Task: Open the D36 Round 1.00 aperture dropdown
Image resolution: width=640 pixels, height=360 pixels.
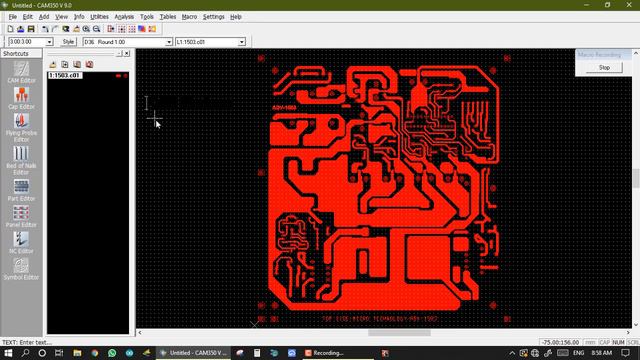Action: click(x=169, y=42)
